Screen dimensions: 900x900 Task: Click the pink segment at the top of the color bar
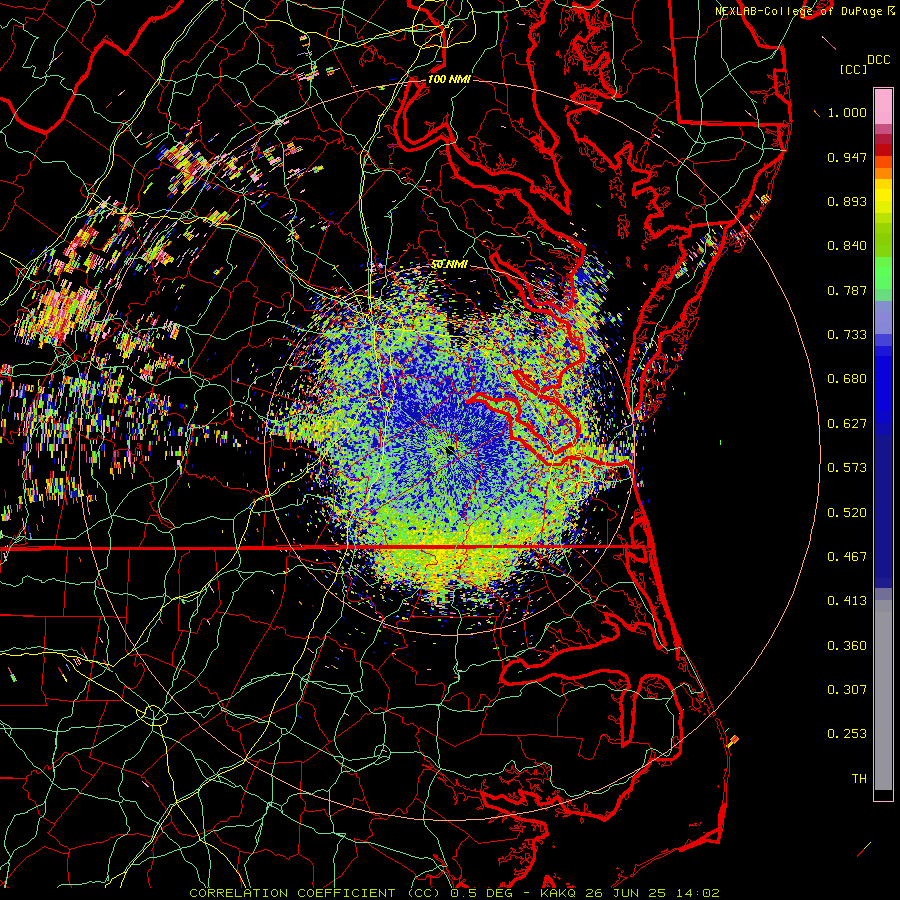(883, 107)
